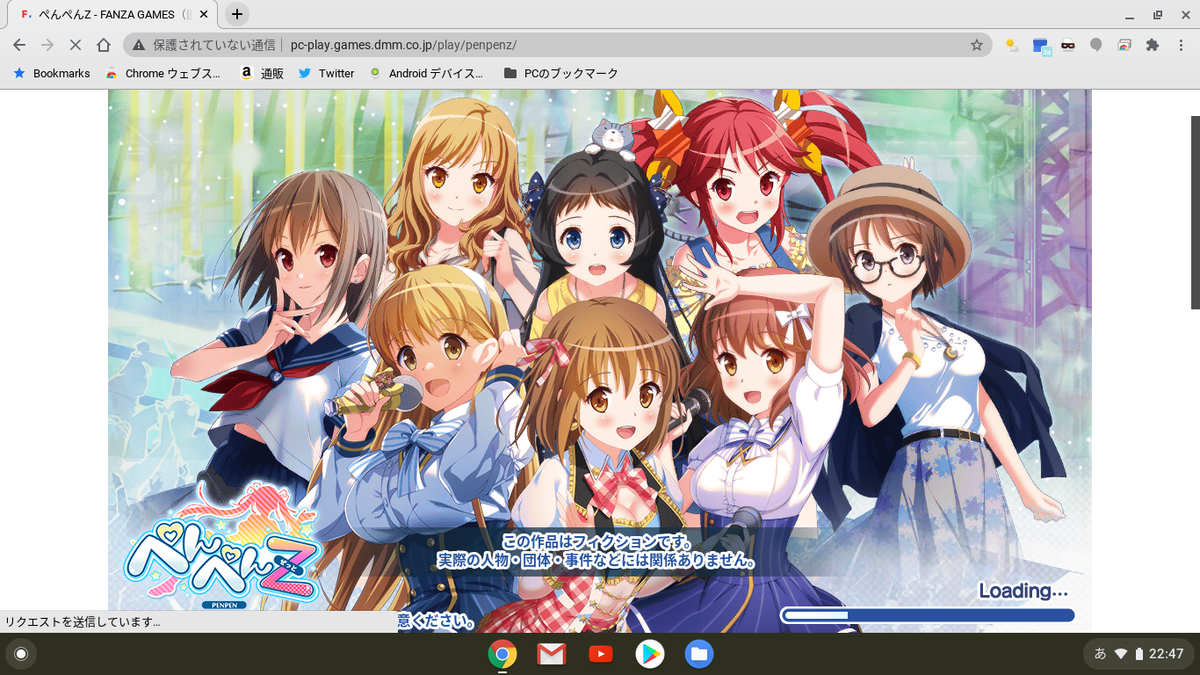Viewport: 1200px width, 675px height.
Task: Open Gmail from the shelf
Action: (x=551, y=654)
